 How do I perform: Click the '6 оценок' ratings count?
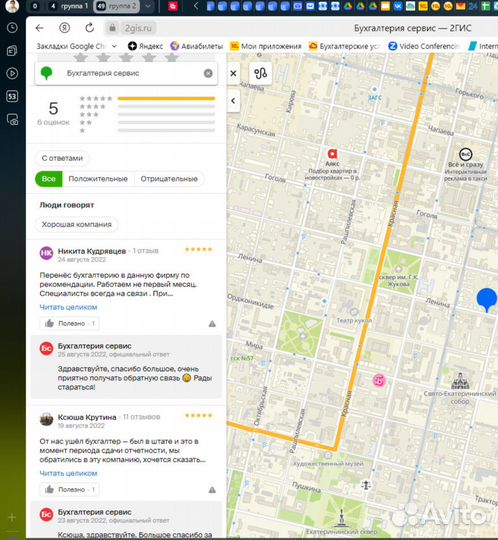point(53,122)
